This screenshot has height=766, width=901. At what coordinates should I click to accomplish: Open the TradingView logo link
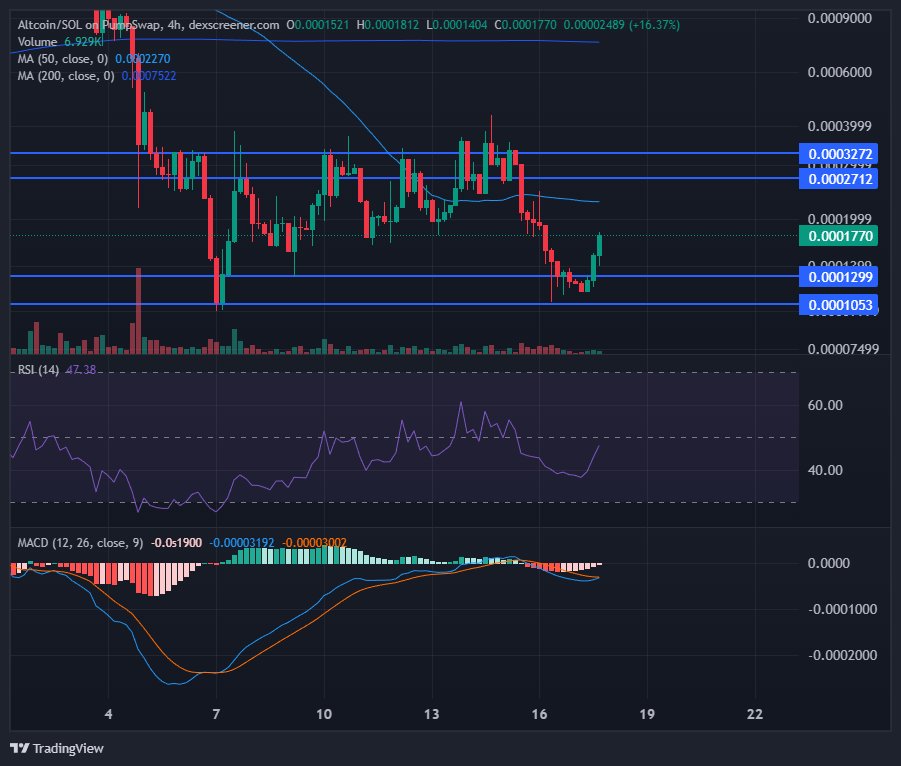point(57,748)
